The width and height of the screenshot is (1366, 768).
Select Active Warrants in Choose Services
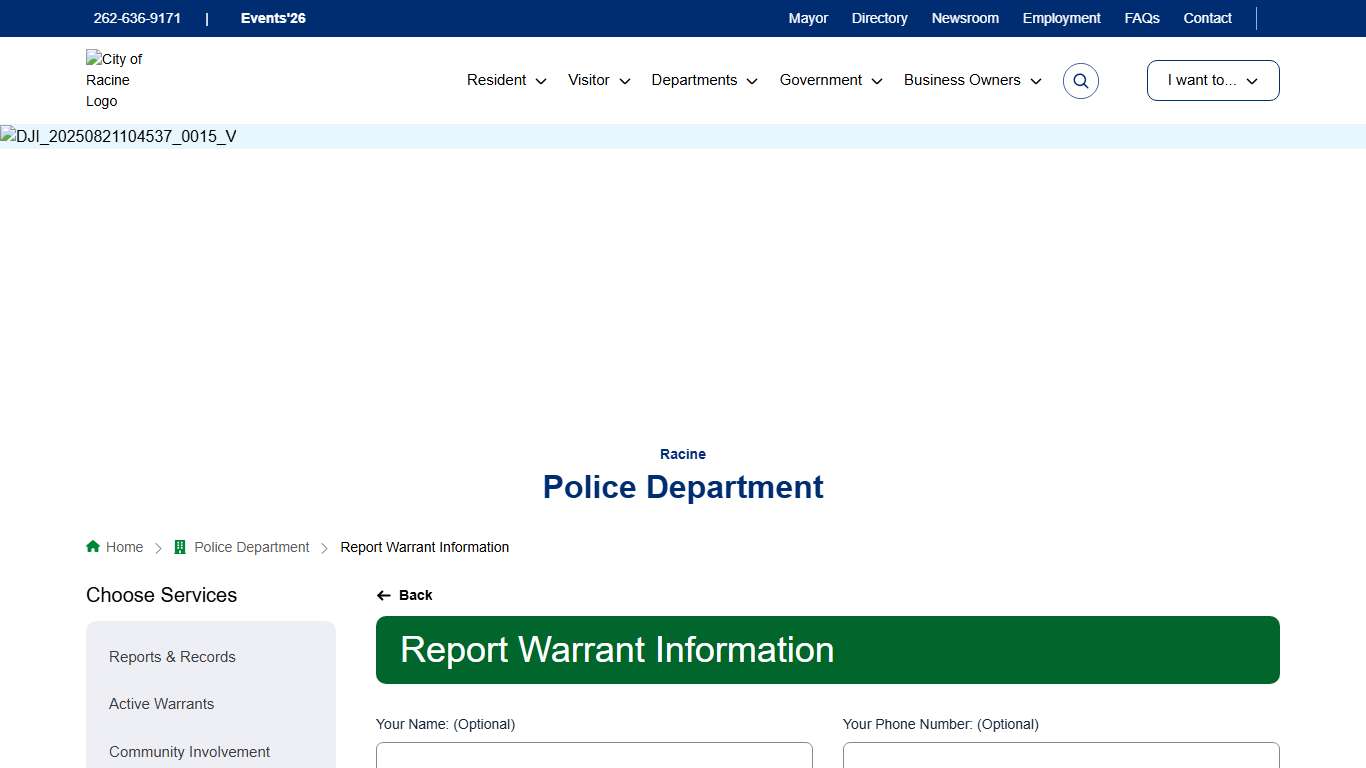(161, 704)
